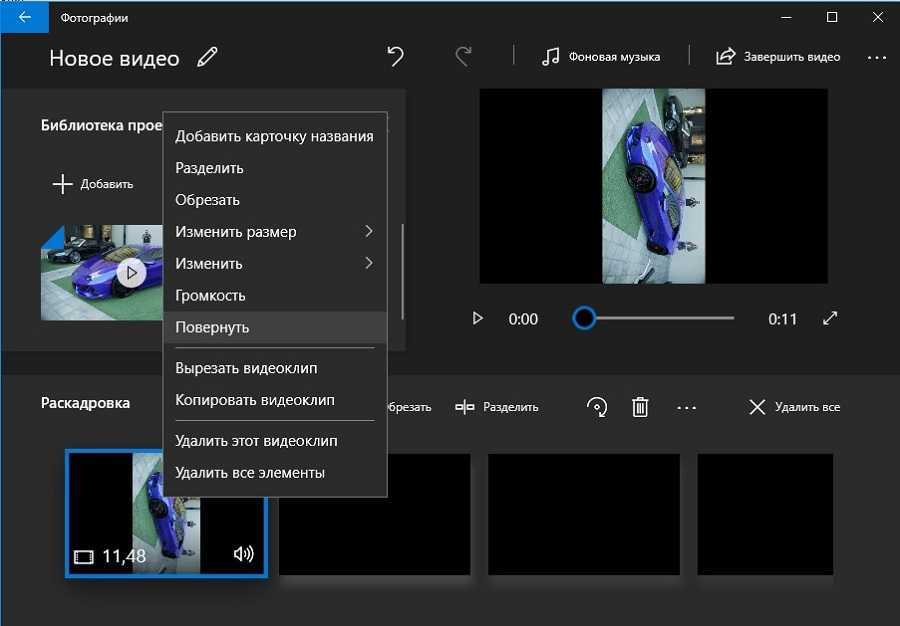
Task: Expand the 'Изменить размер' submenu
Action: [274, 232]
